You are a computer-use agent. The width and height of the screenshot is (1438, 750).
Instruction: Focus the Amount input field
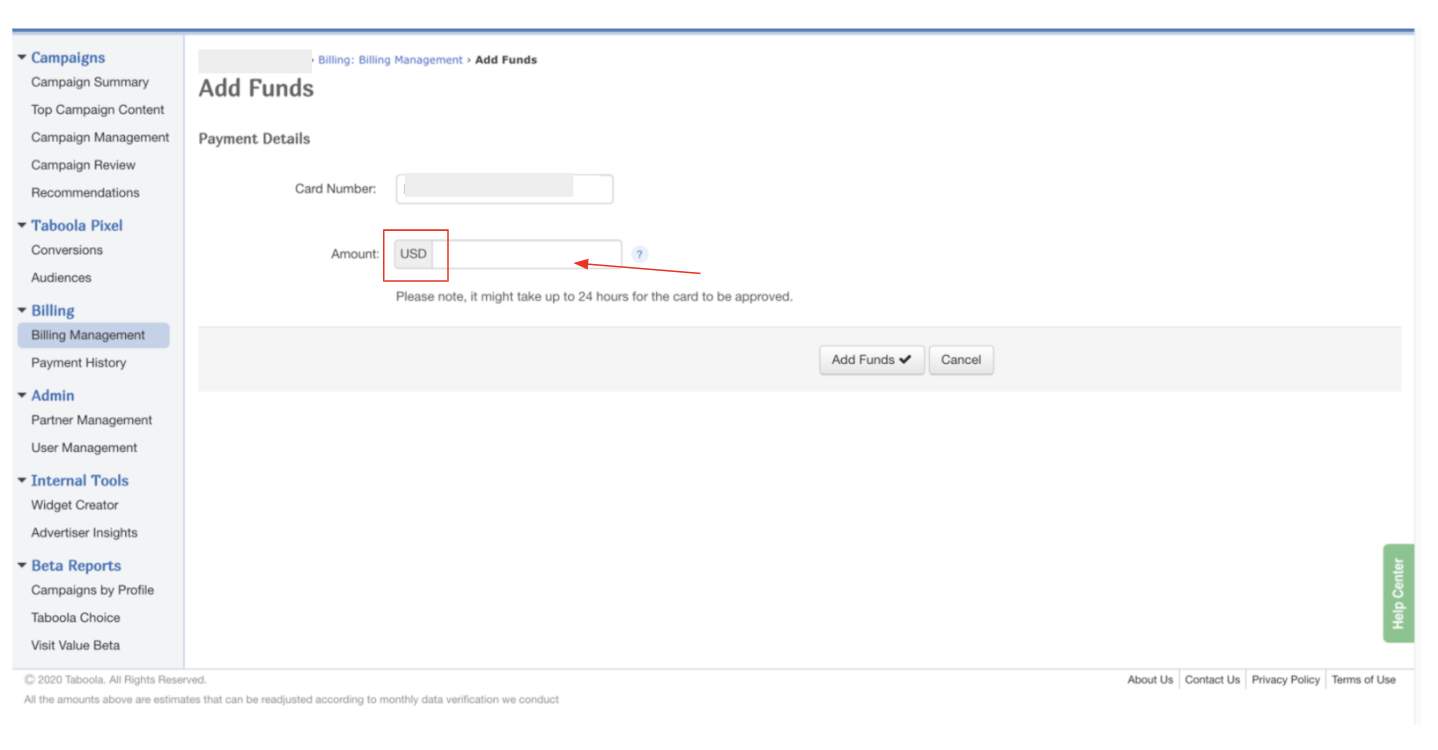(527, 254)
